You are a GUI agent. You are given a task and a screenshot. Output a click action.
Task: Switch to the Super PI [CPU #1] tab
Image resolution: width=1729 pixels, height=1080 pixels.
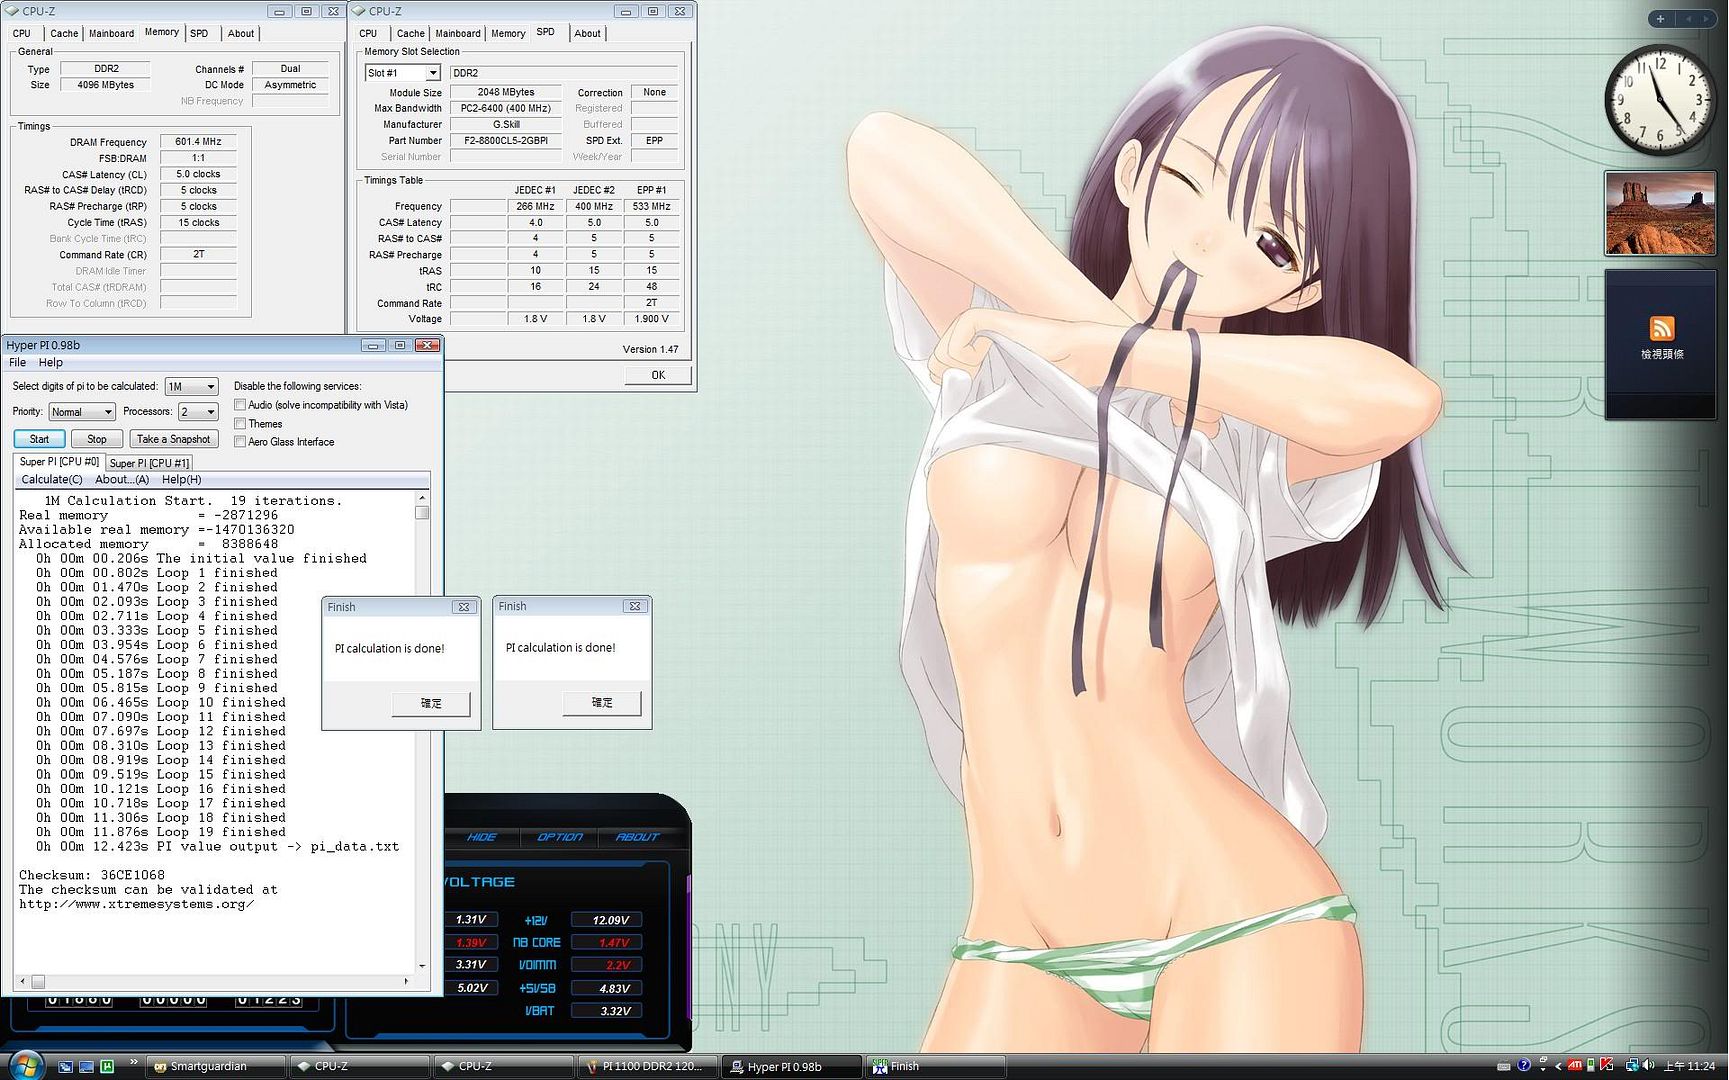[x=149, y=463]
